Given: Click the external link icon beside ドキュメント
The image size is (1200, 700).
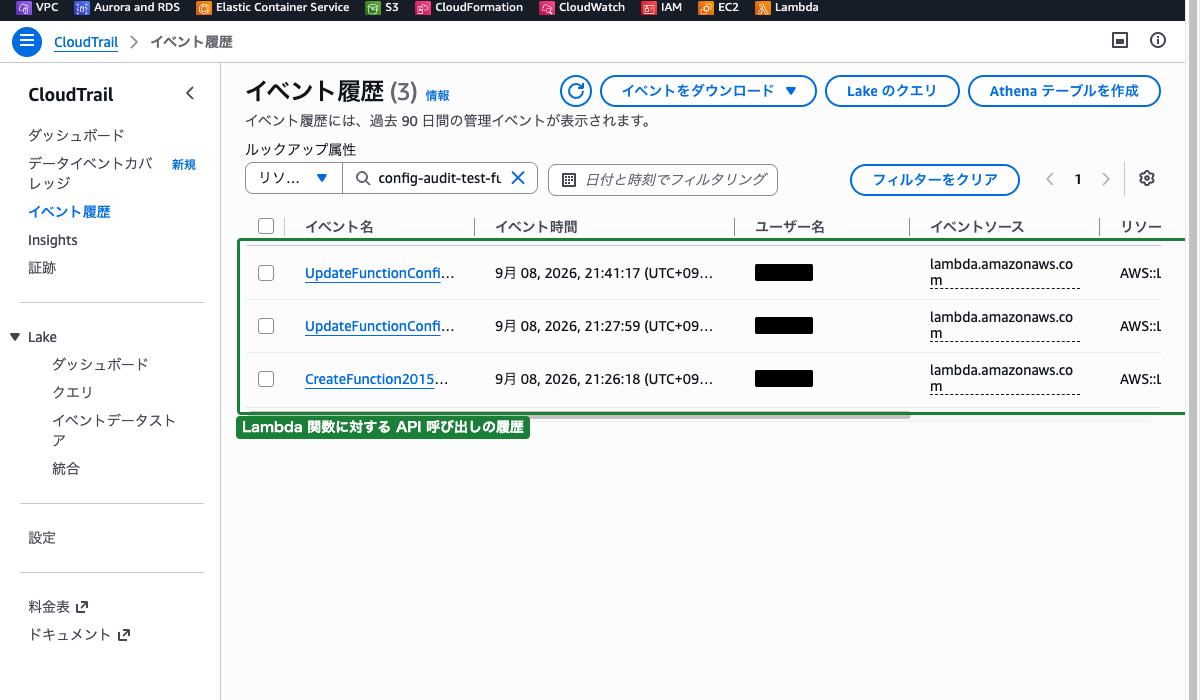Looking at the screenshot, I should point(124,635).
